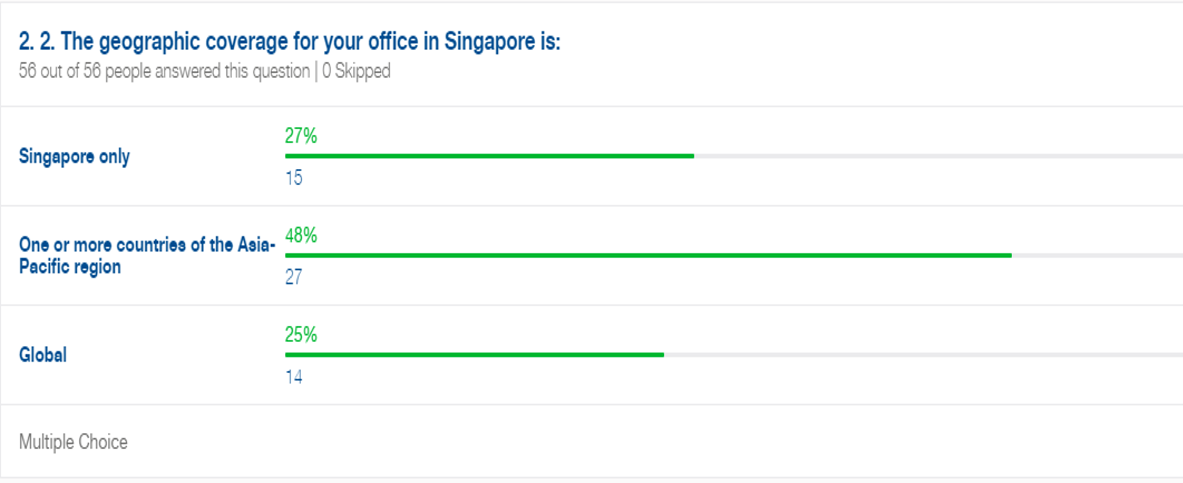Screen dimensions: 1183x483
Task: Click the question number '2. 2.' prefix
Action: coord(33,42)
